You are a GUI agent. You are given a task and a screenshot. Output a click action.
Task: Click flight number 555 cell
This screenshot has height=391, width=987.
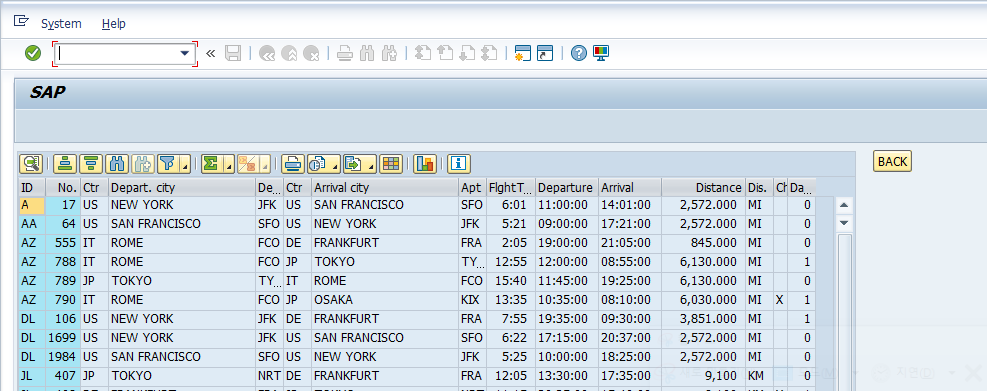tap(63, 243)
